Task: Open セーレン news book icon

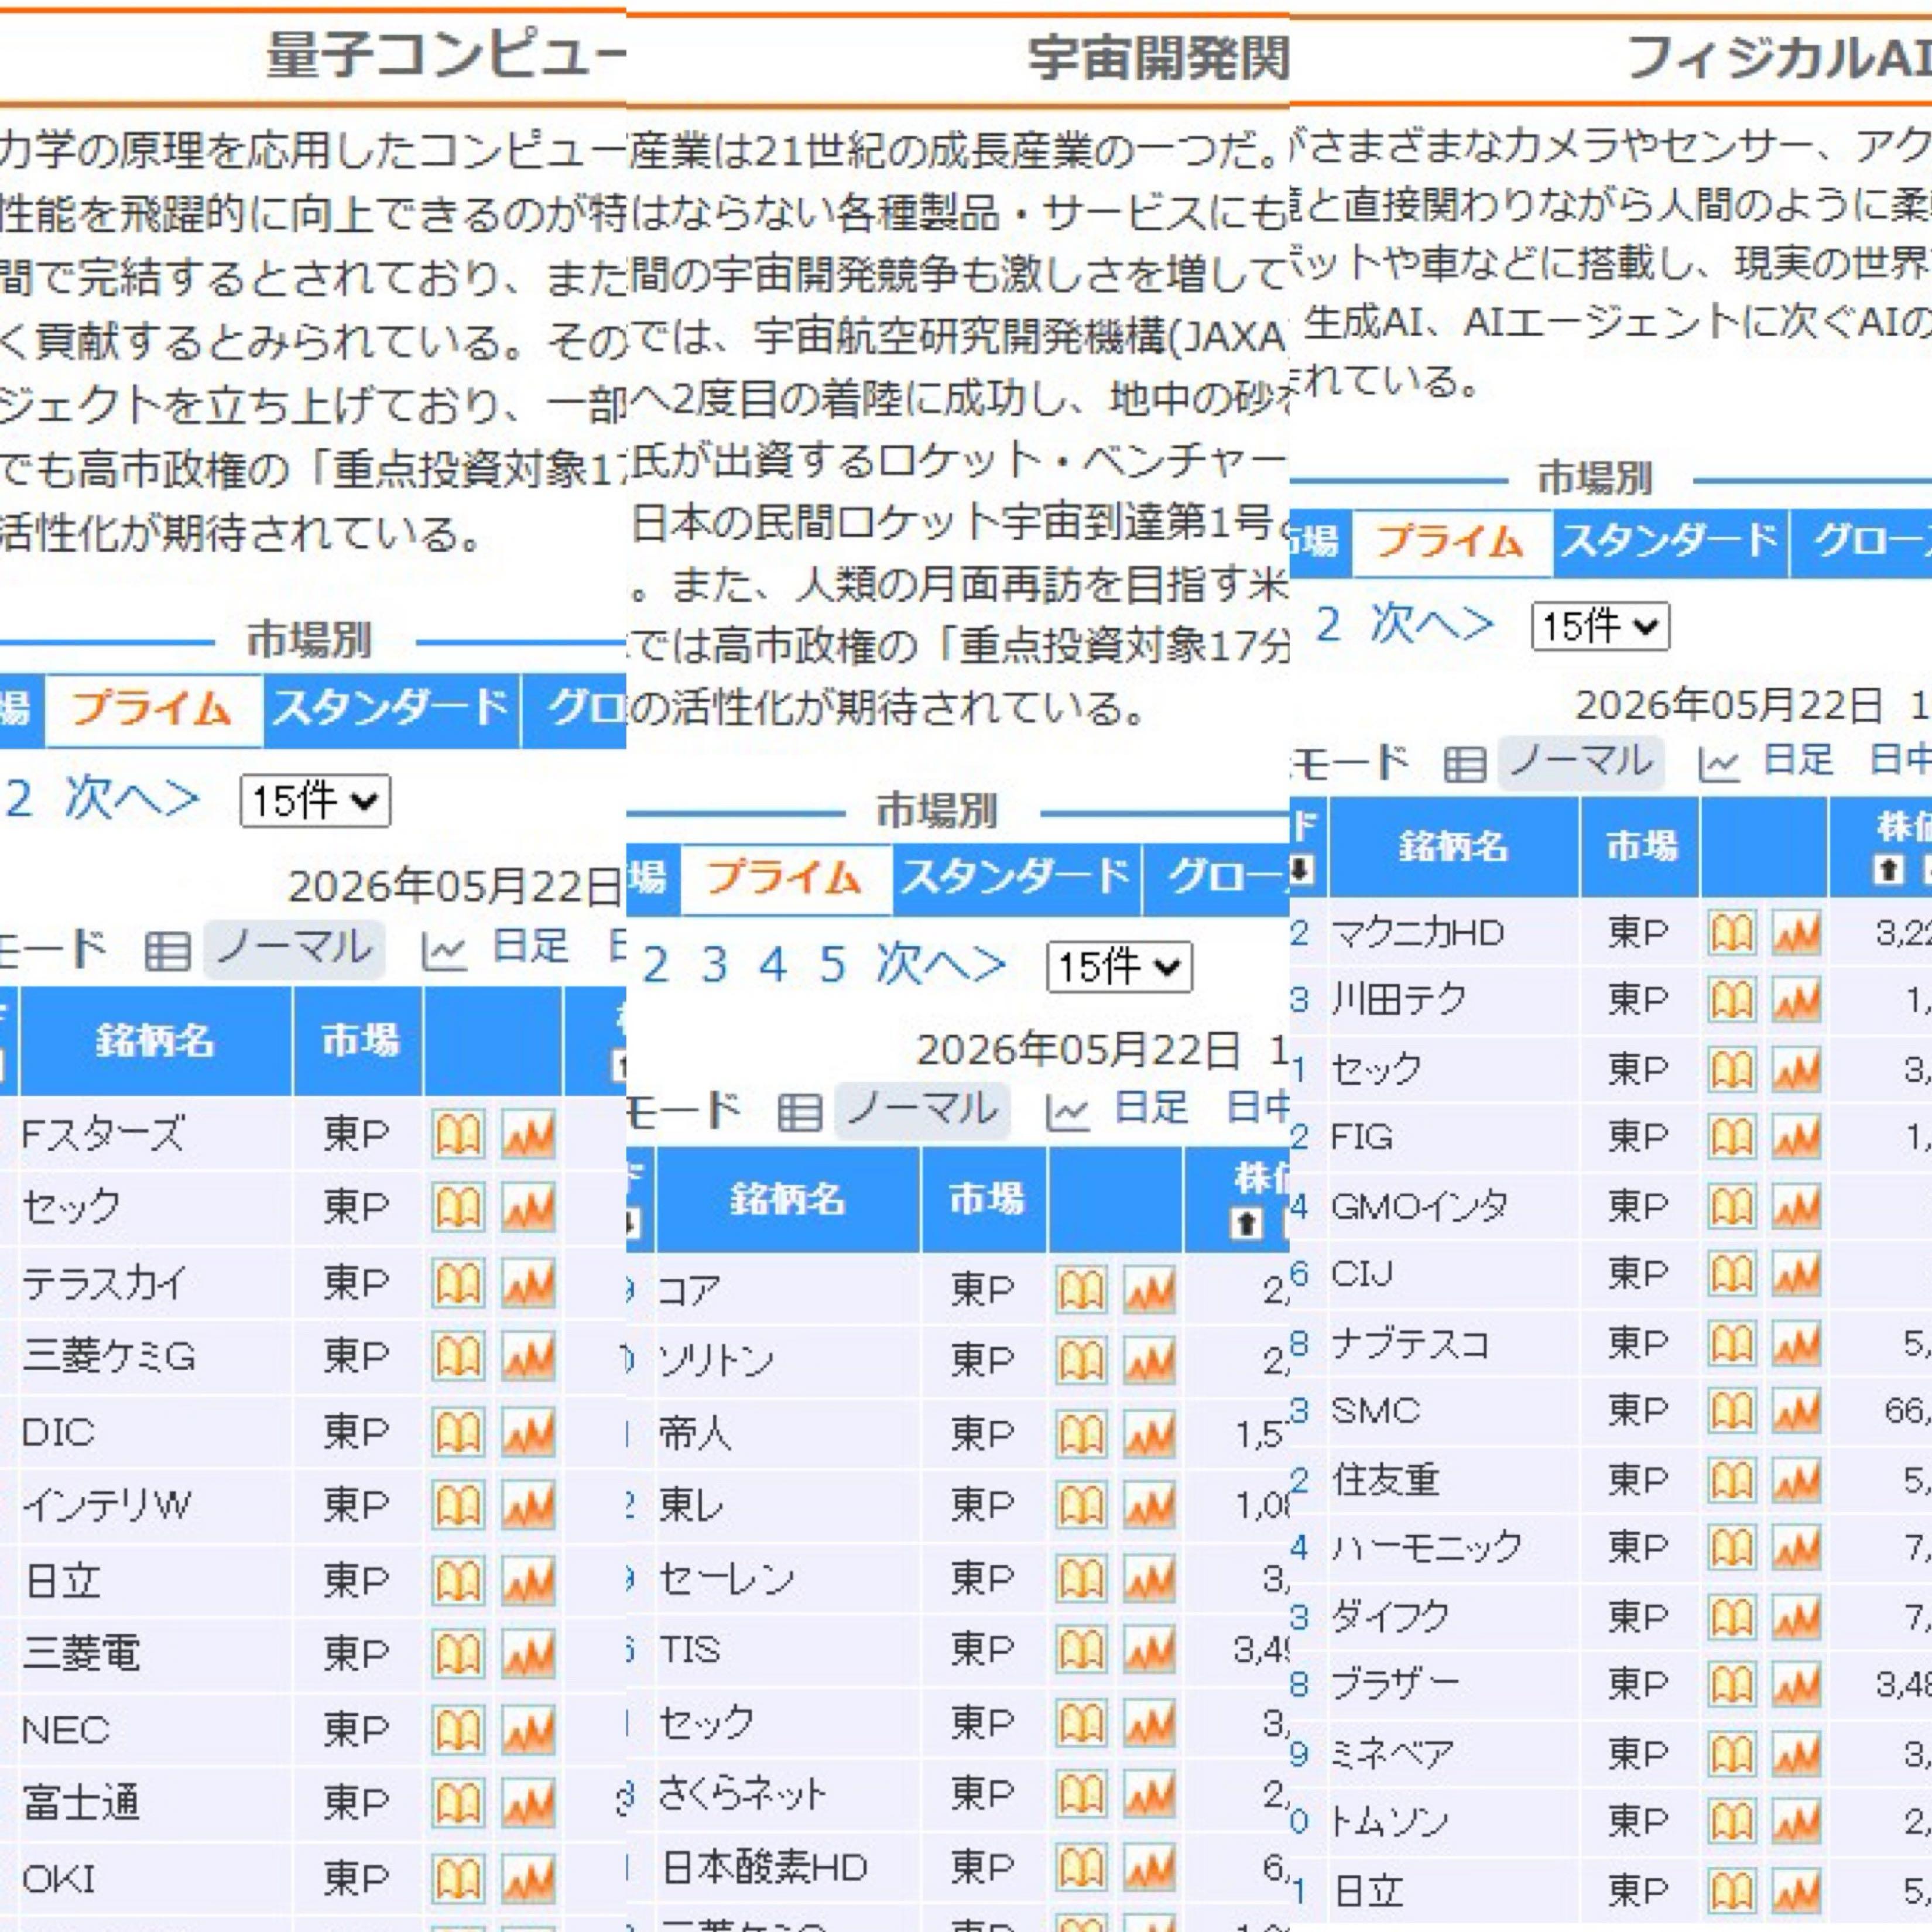Action: pos(1081,1579)
